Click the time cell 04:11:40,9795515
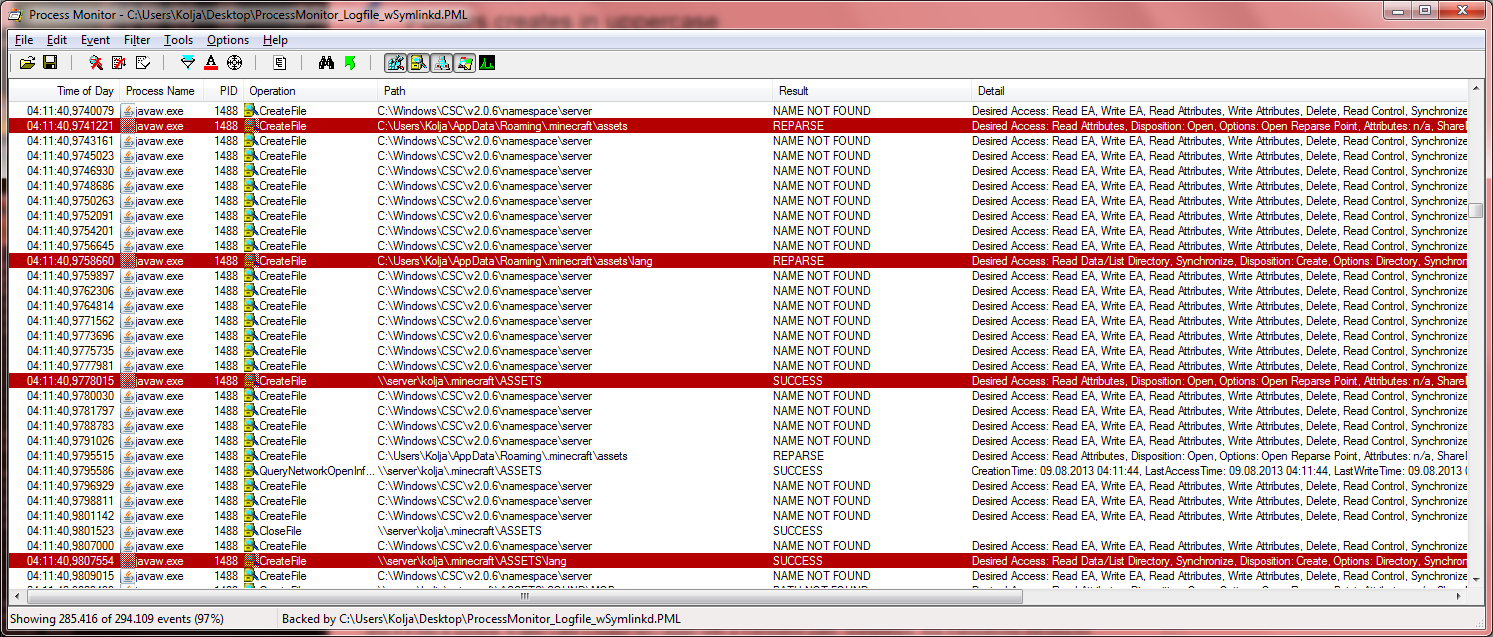This screenshot has height=637, width=1493. click(70, 455)
